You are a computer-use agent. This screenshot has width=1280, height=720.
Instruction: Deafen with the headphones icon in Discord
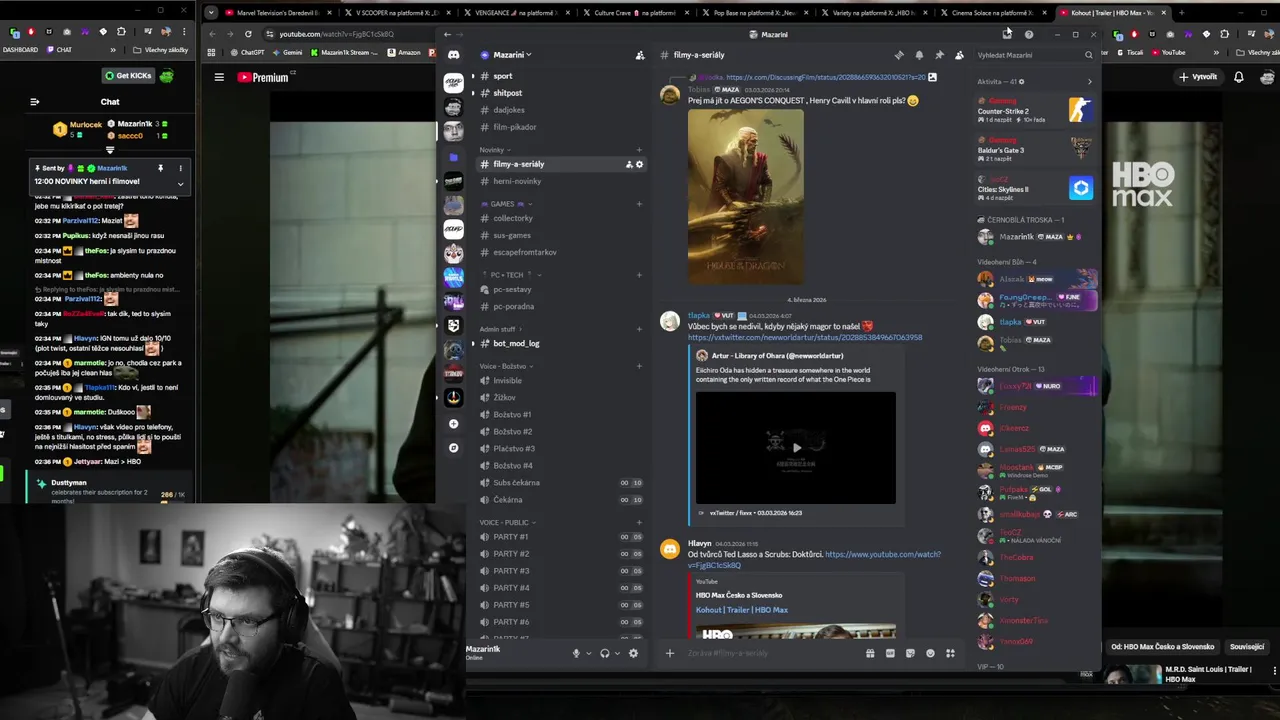(604, 653)
